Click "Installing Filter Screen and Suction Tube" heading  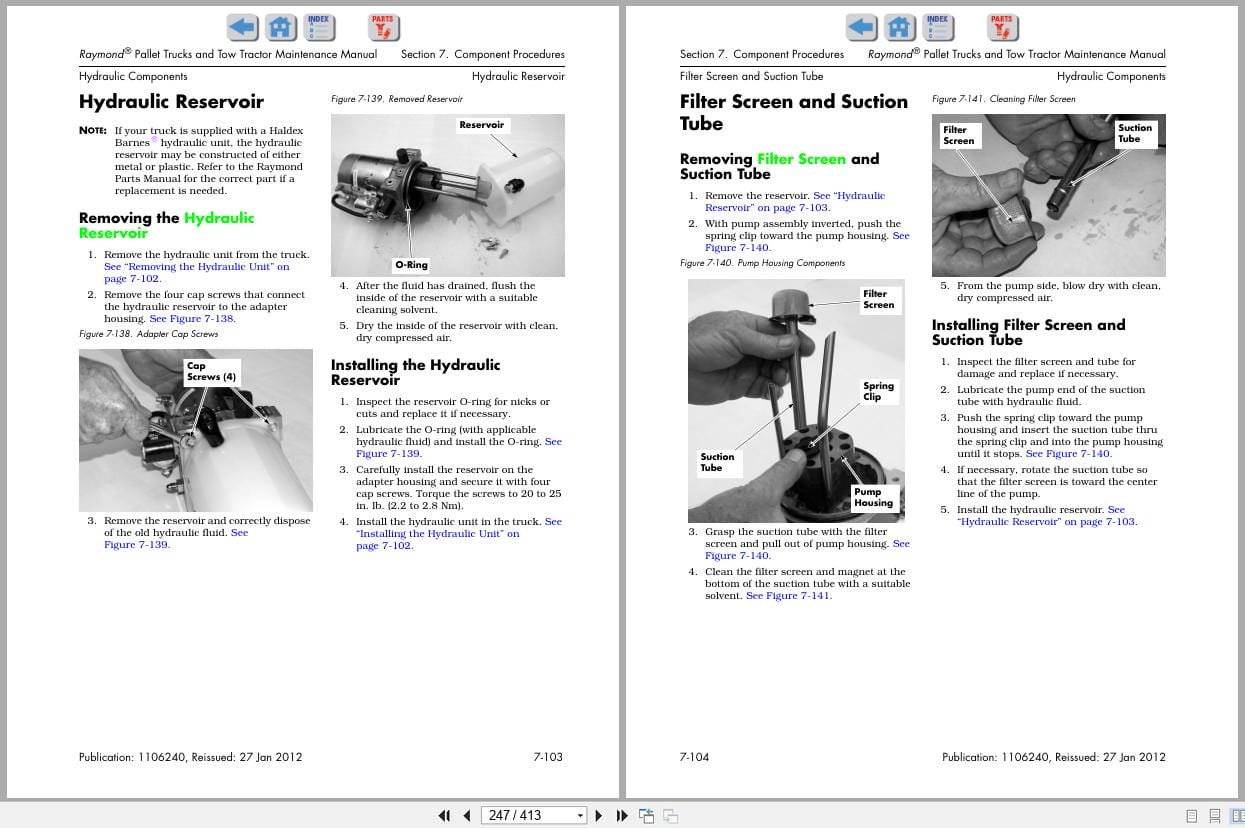(x=1029, y=332)
